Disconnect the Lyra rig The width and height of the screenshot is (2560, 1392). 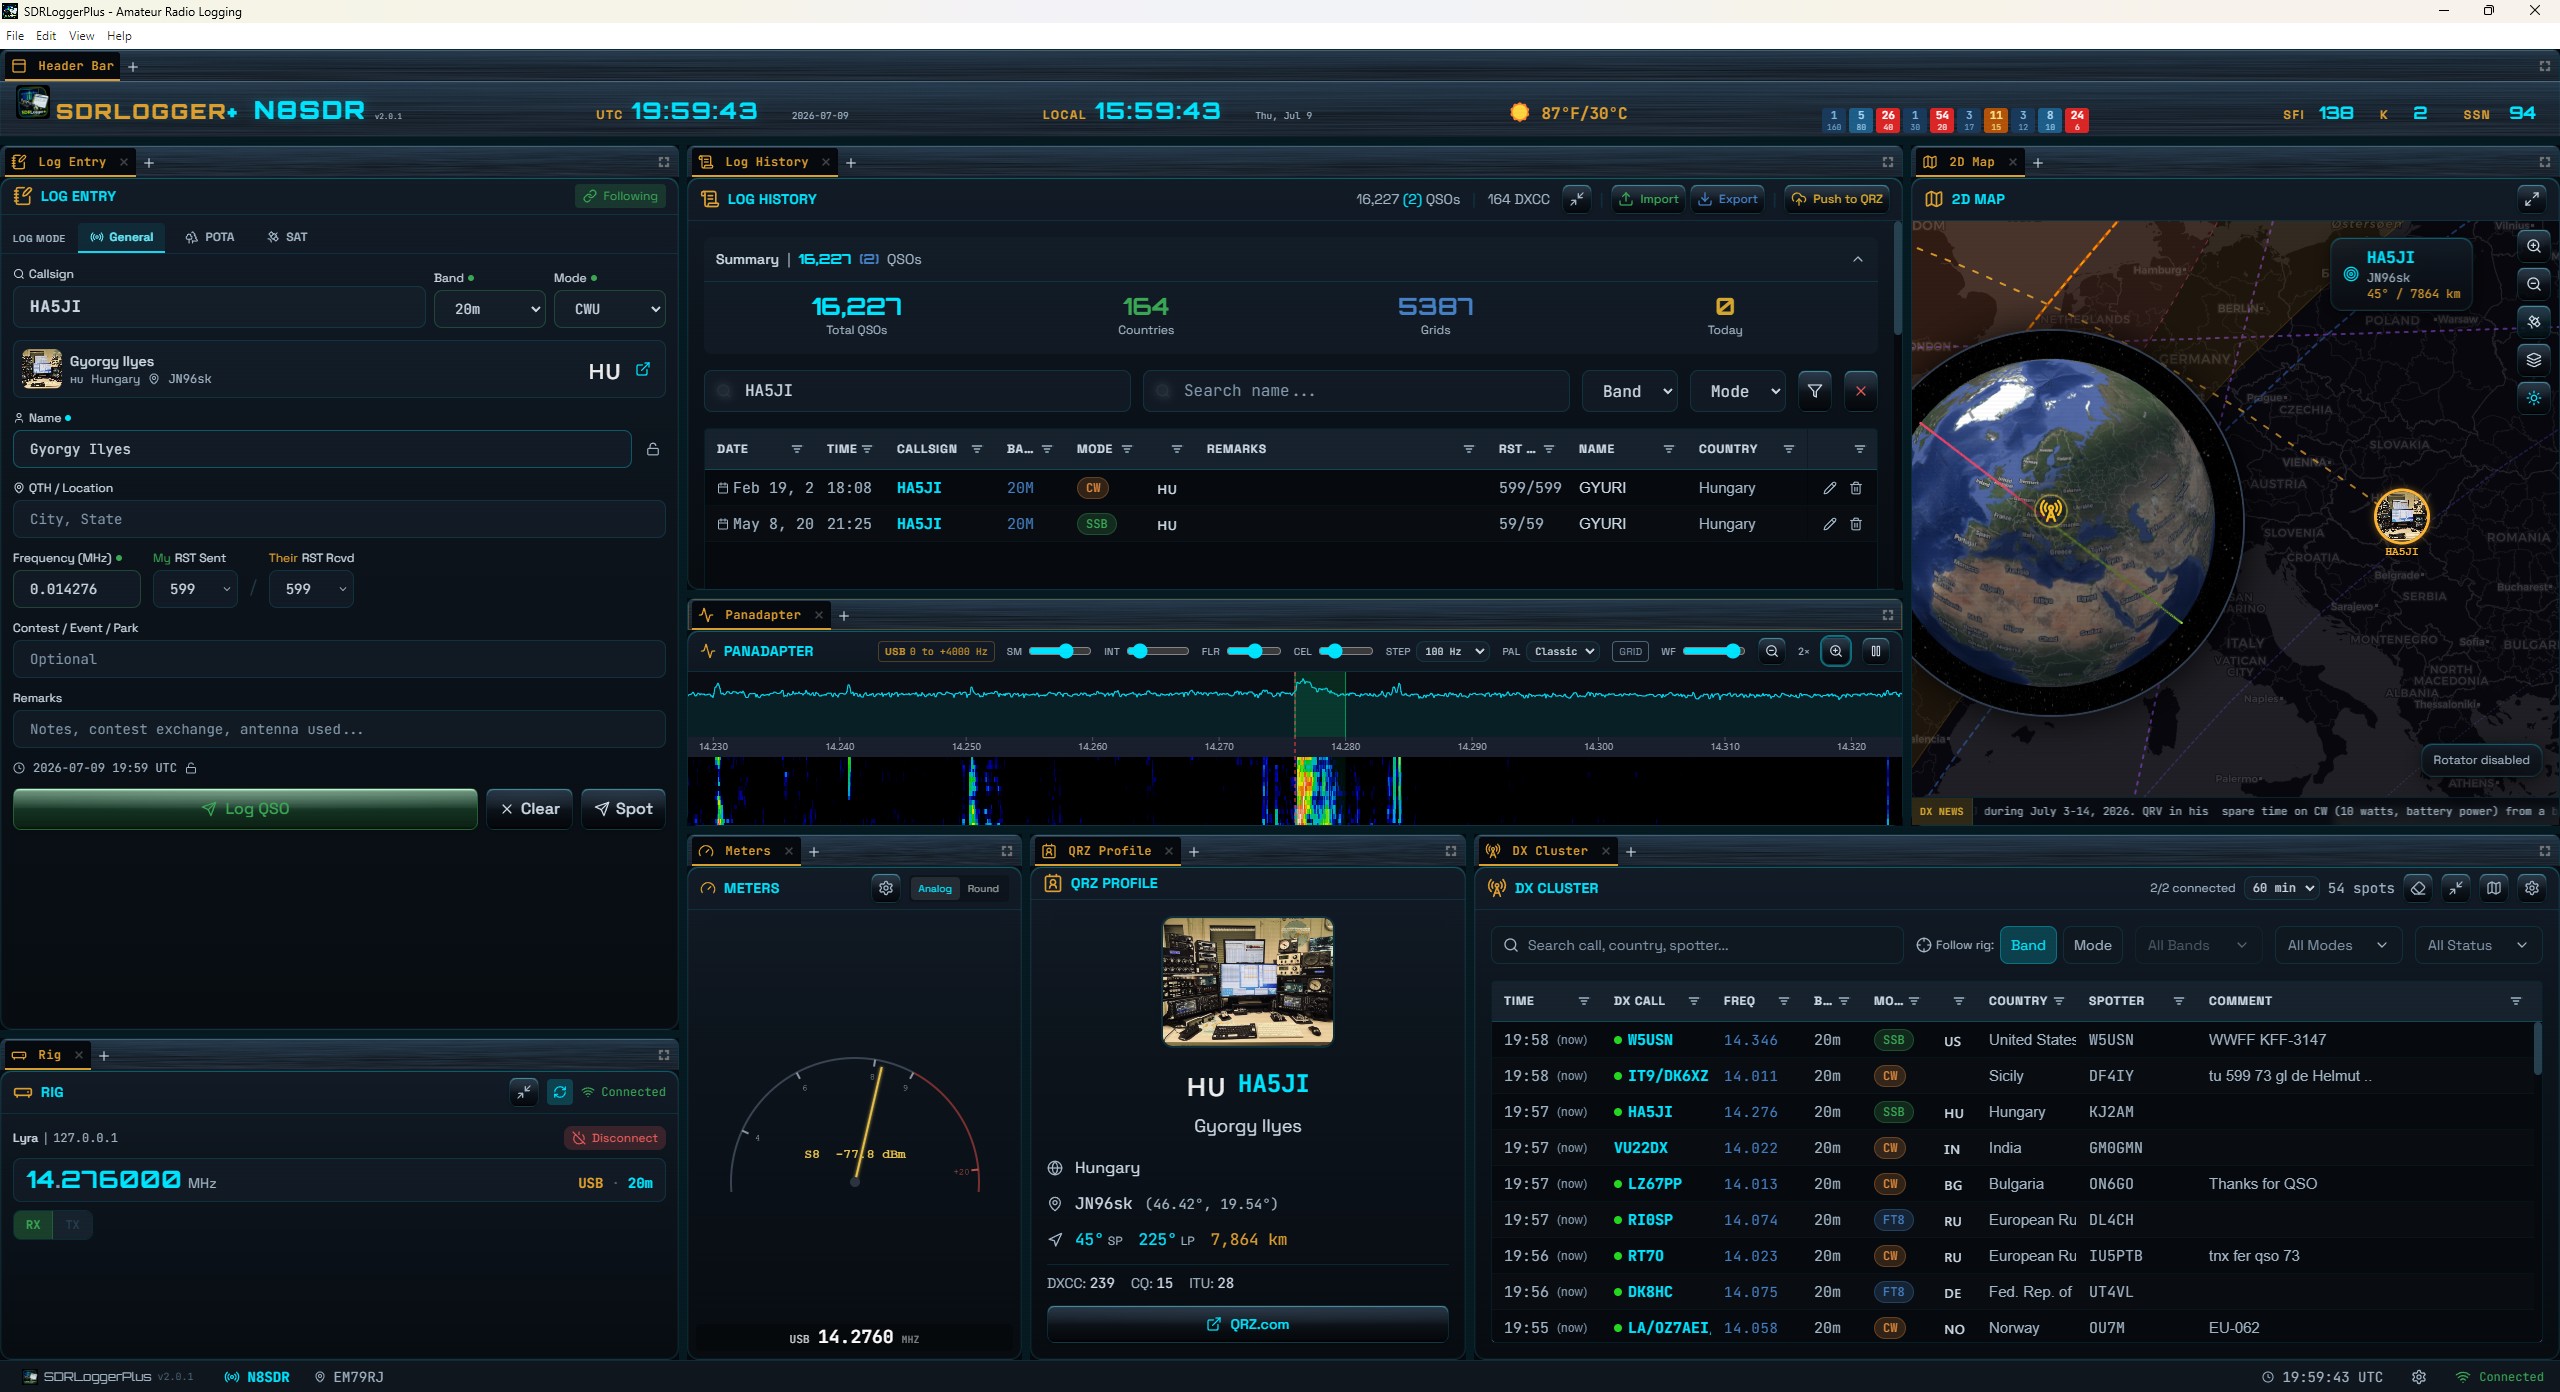click(615, 1138)
